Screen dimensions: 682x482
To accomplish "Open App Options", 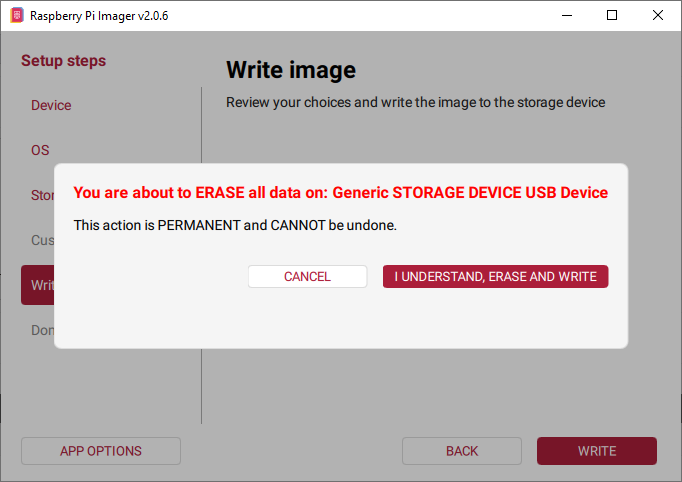I will click(x=100, y=451).
